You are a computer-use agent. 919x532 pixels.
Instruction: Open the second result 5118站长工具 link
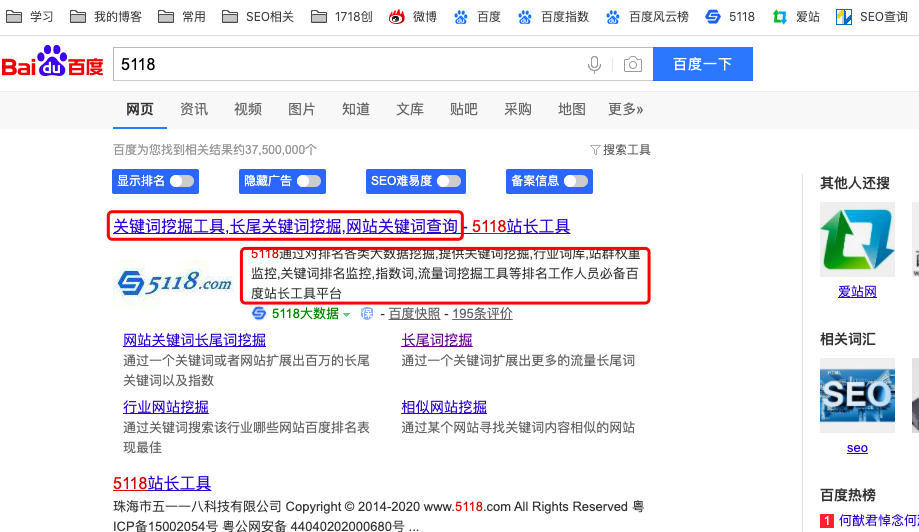(162, 483)
